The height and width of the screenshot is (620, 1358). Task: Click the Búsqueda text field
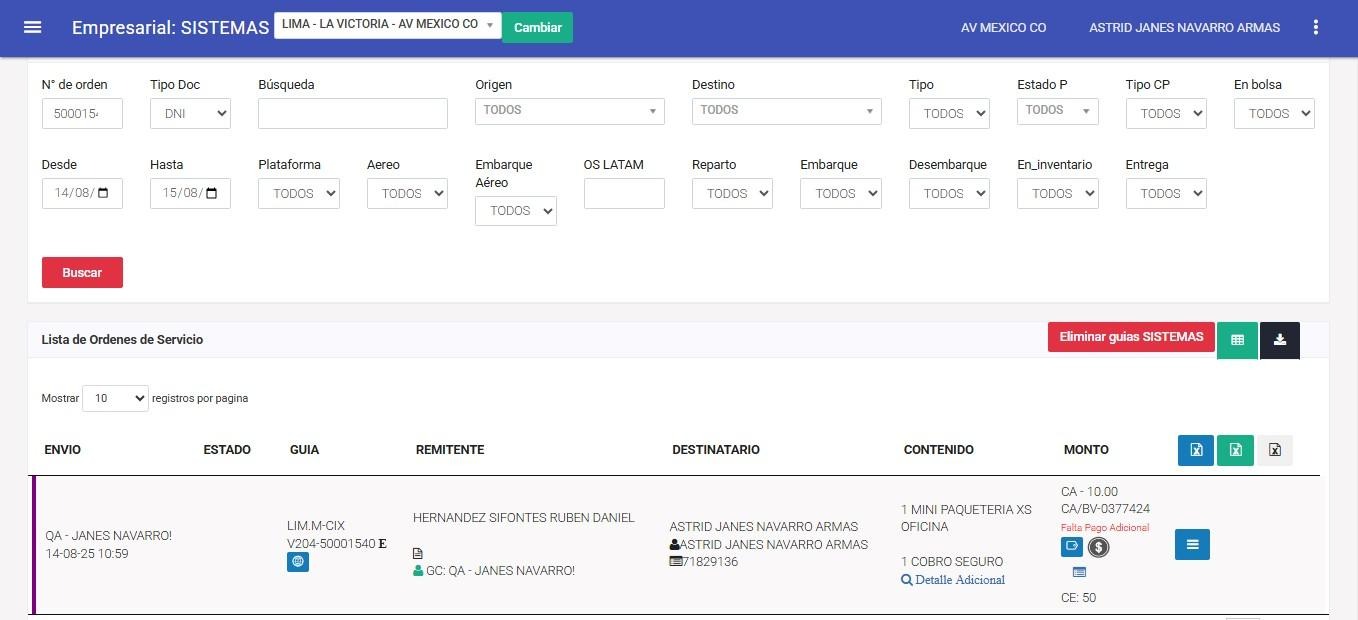pyautogui.click(x=352, y=114)
